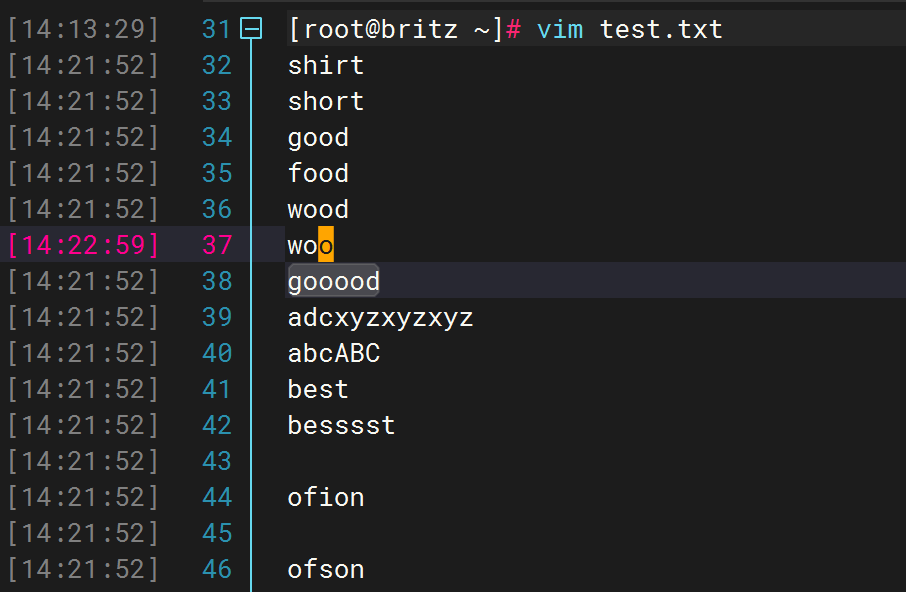Click line number 44
This screenshot has width=906, height=592.
point(217,497)
